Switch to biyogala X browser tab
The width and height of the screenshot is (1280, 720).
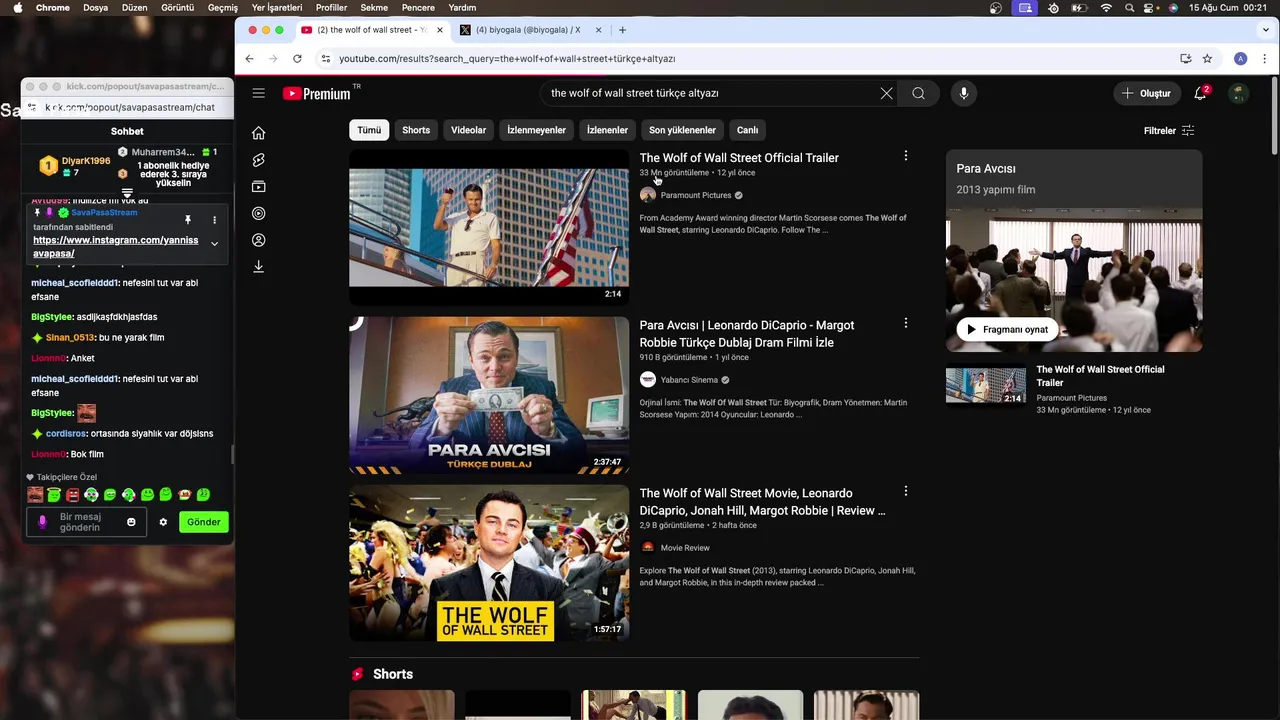[x=528, y=30]
